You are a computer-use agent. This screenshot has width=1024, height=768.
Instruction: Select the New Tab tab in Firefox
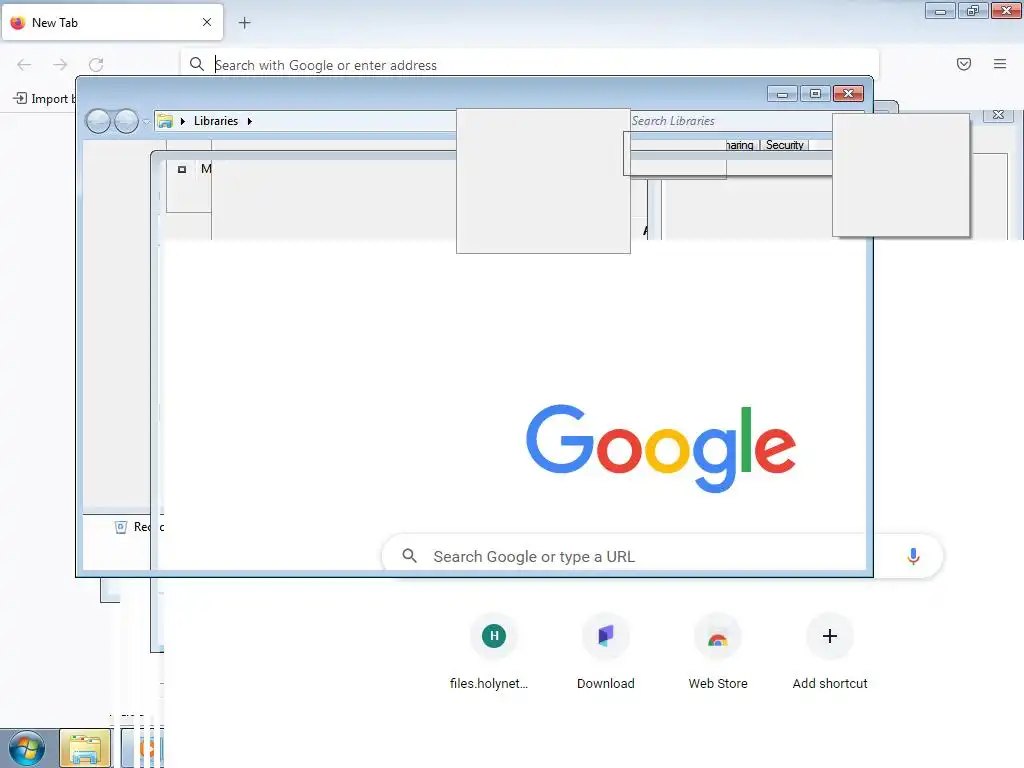(x=112, y=22)
